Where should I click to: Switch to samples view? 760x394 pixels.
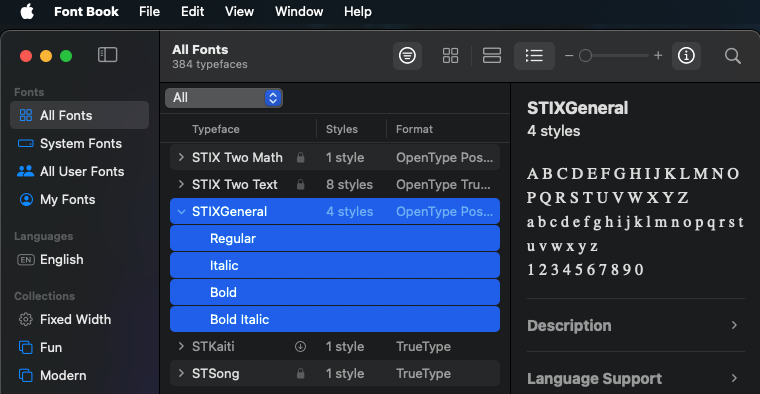pyautogui.click(x=492, y=56)
